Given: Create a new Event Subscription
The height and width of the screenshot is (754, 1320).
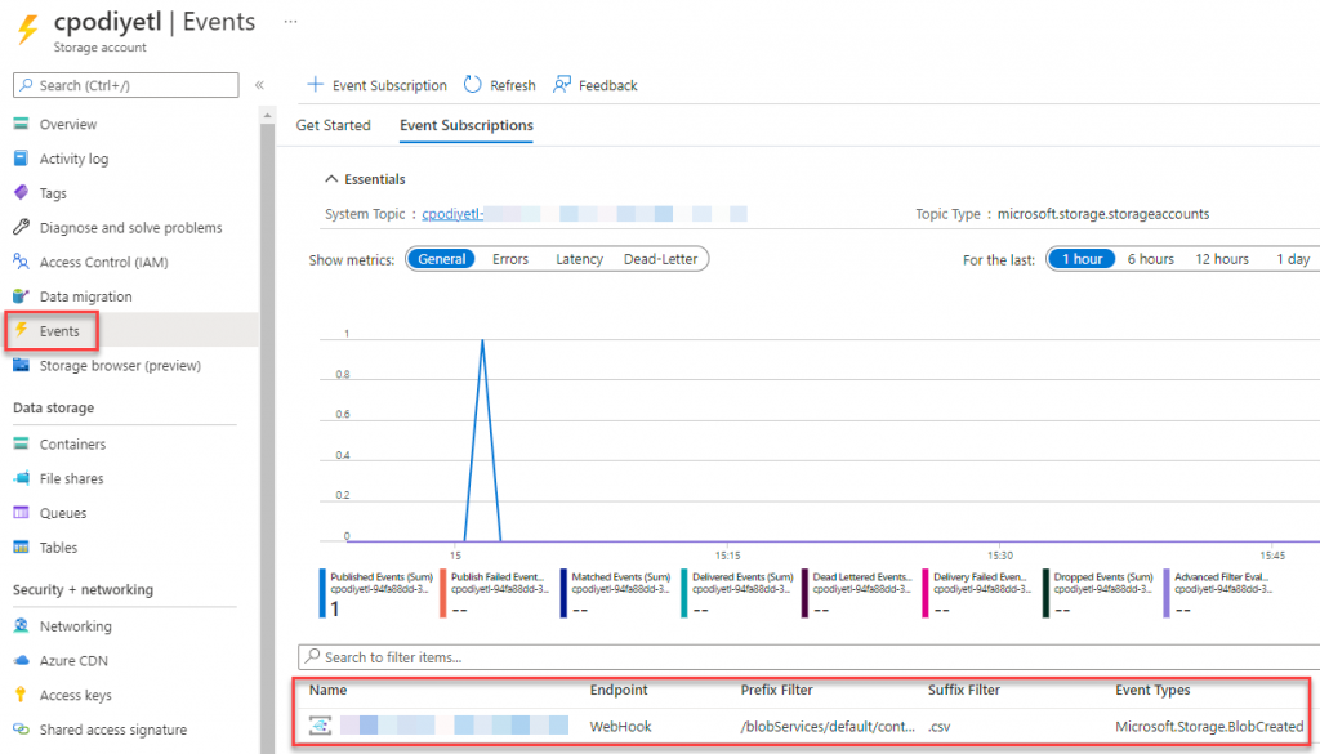Looking at the screenshot, I should [x=377, y=85].
